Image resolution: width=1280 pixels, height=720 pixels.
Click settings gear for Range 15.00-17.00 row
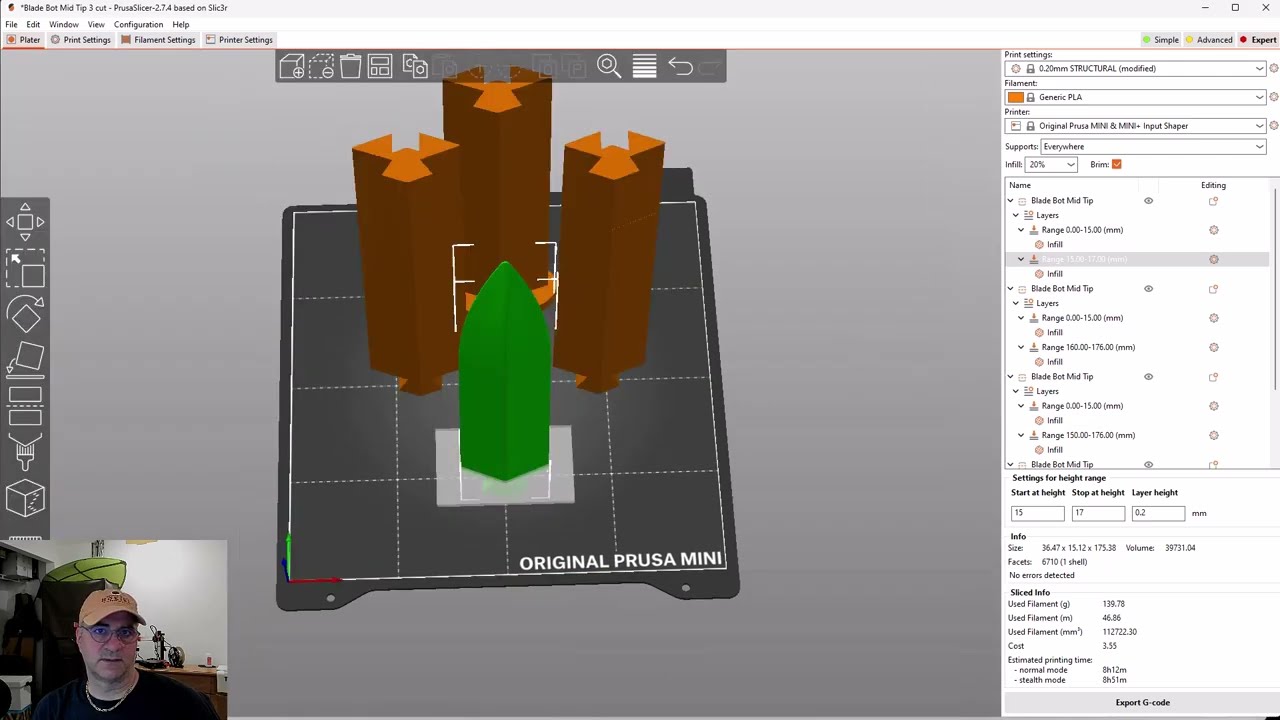[x=1214, y=259]
